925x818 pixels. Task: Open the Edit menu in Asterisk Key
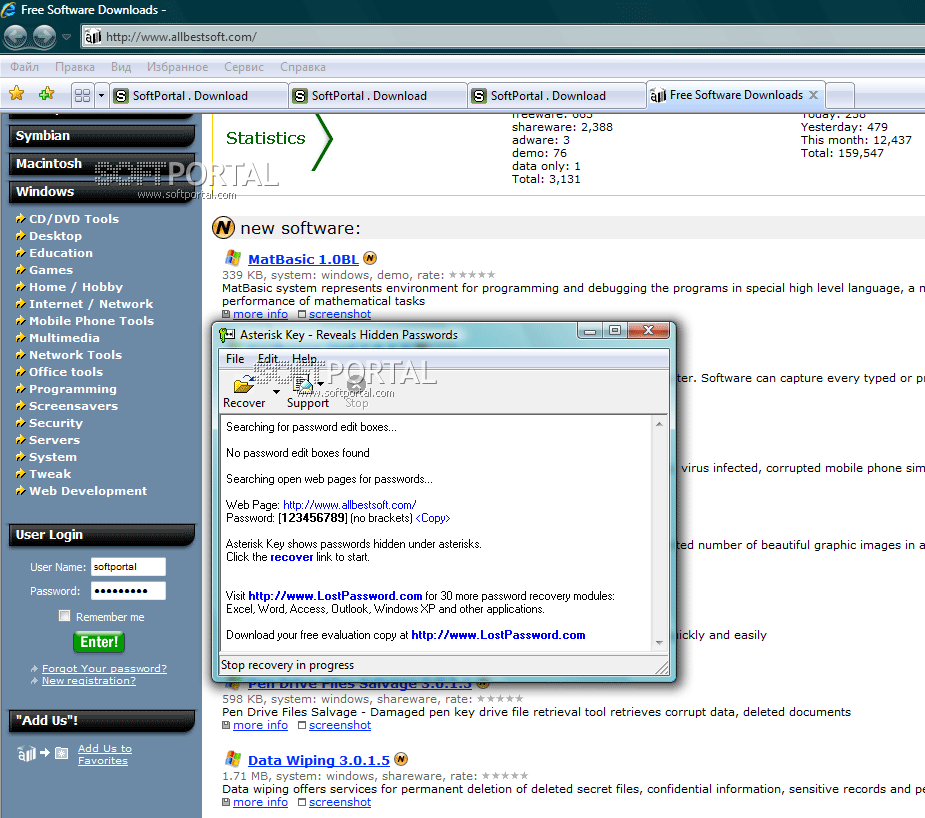(x=268, y=359)
